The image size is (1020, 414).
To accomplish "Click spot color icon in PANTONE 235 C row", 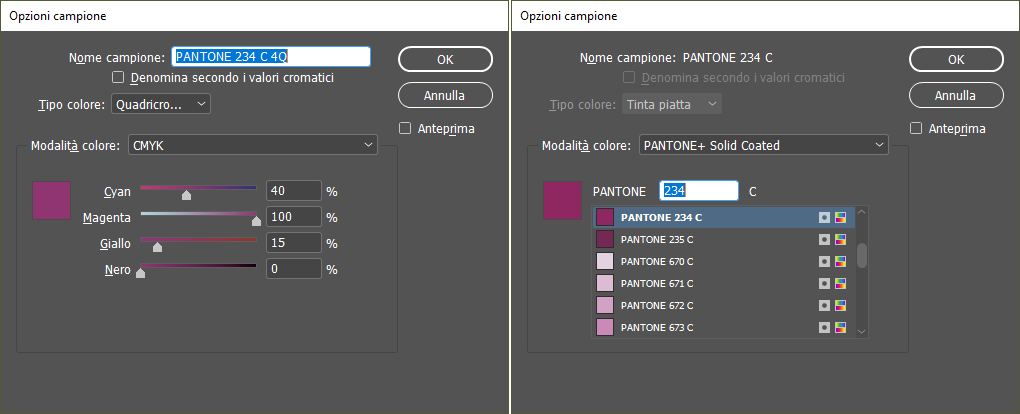I will [x=824, y=240].
